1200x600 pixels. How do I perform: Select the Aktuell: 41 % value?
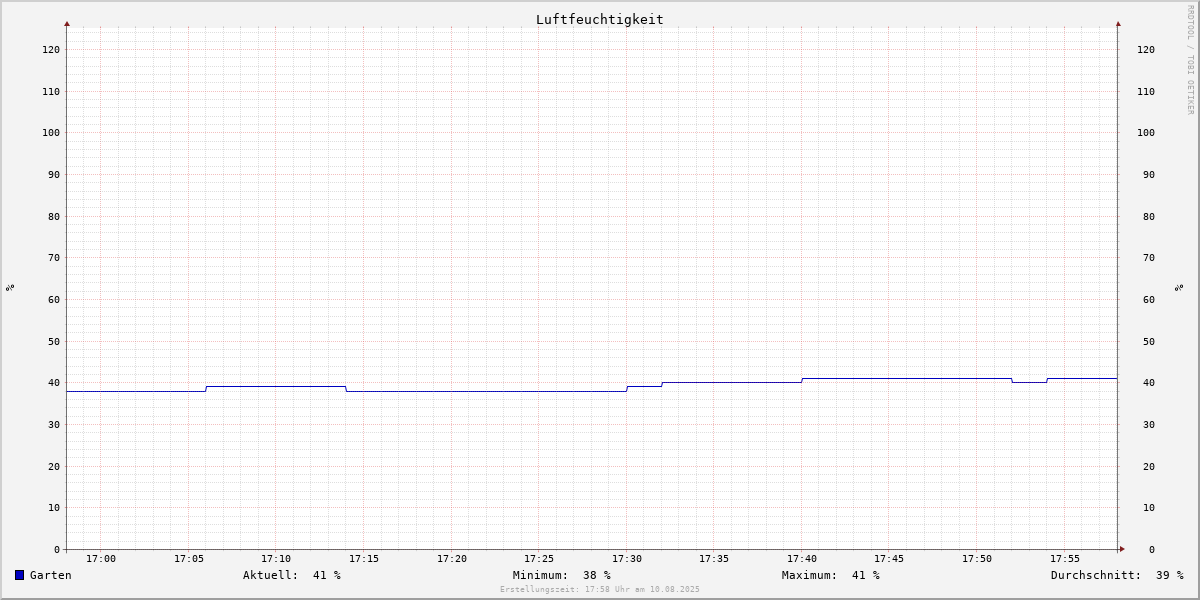[x=292, y=575]
